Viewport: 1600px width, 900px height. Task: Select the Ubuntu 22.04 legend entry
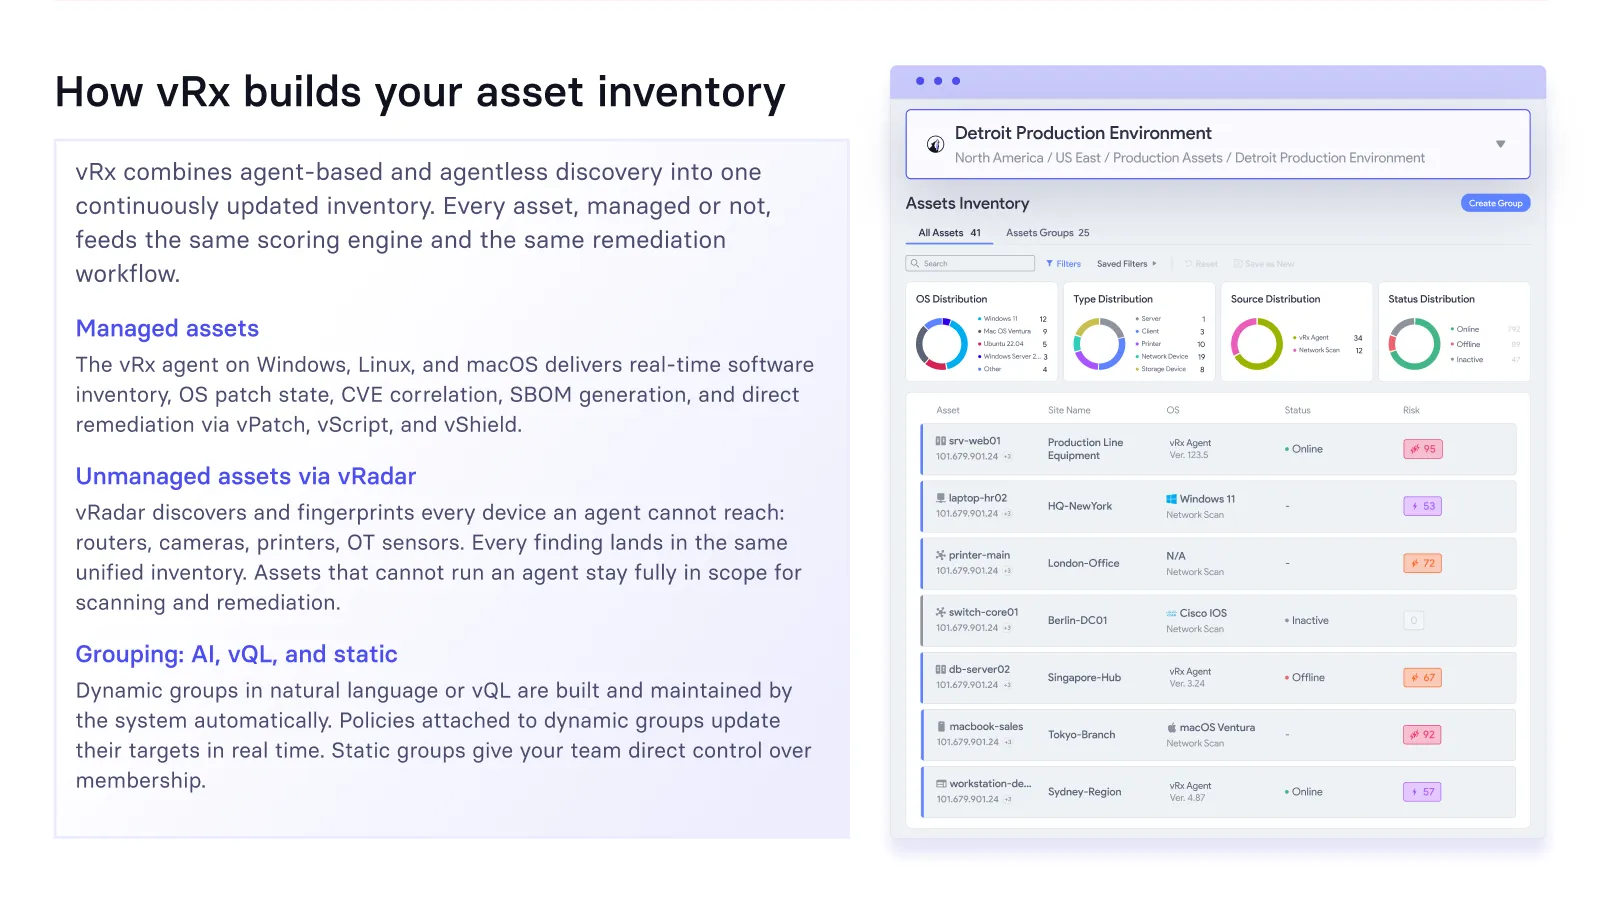(x=1012, y=344)
